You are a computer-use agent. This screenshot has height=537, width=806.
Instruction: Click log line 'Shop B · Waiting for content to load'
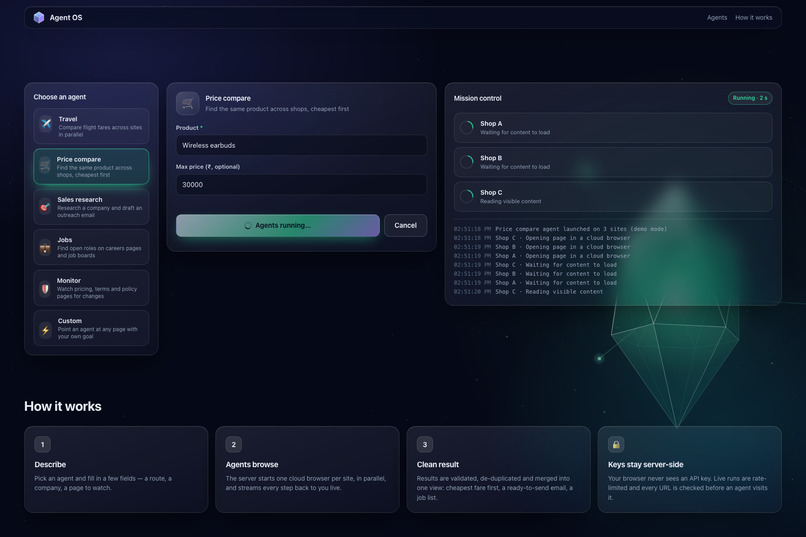(x=535, y=274)
